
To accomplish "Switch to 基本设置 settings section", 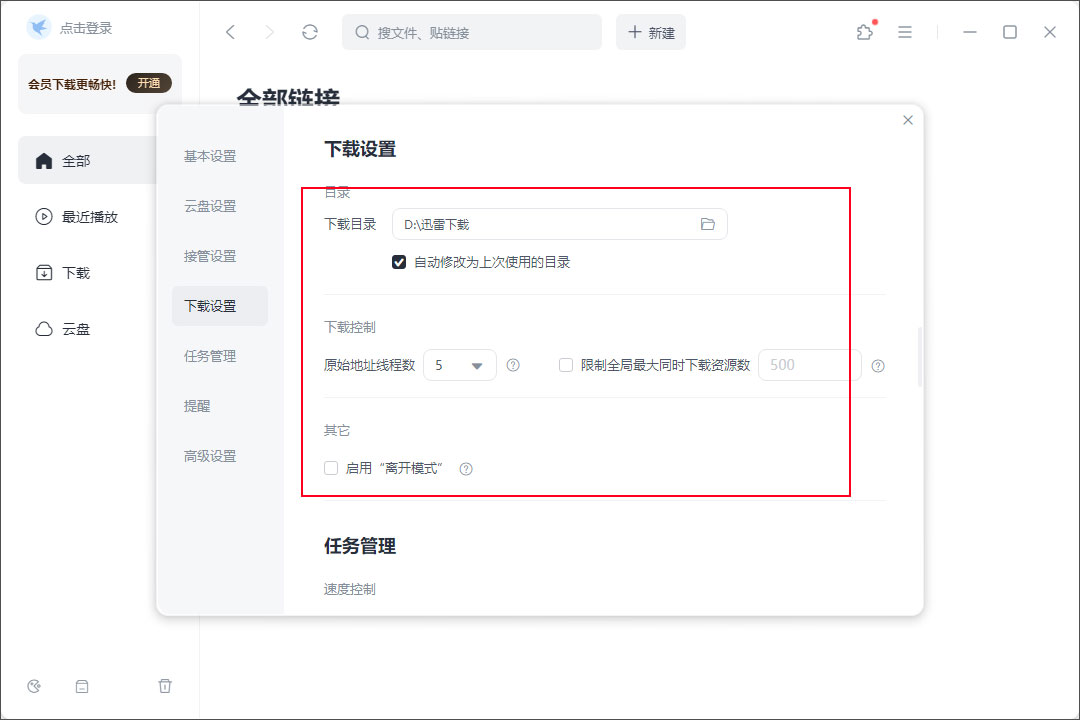I will click(209, 156).
